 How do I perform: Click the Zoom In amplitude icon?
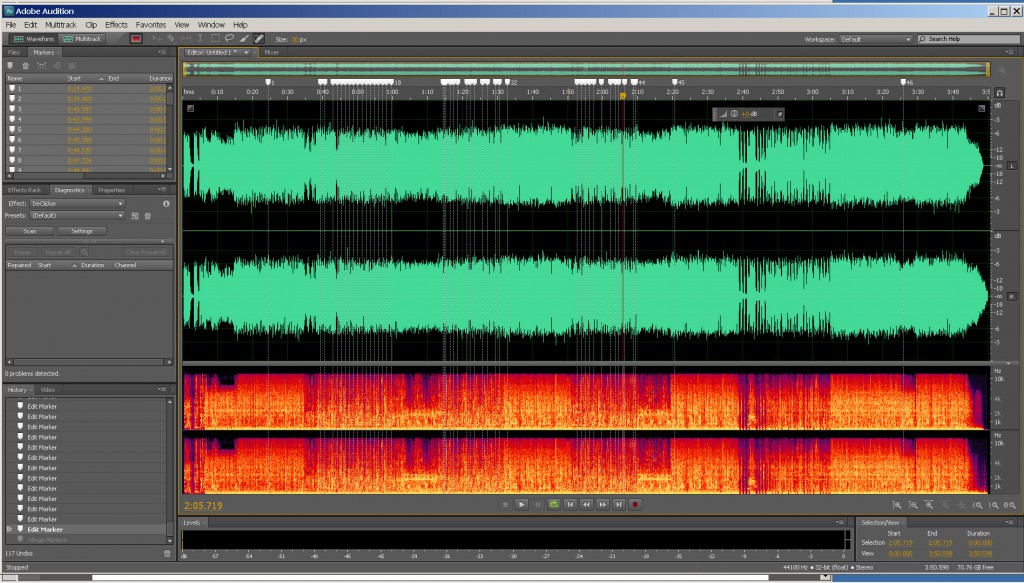(x=897, y=505)
